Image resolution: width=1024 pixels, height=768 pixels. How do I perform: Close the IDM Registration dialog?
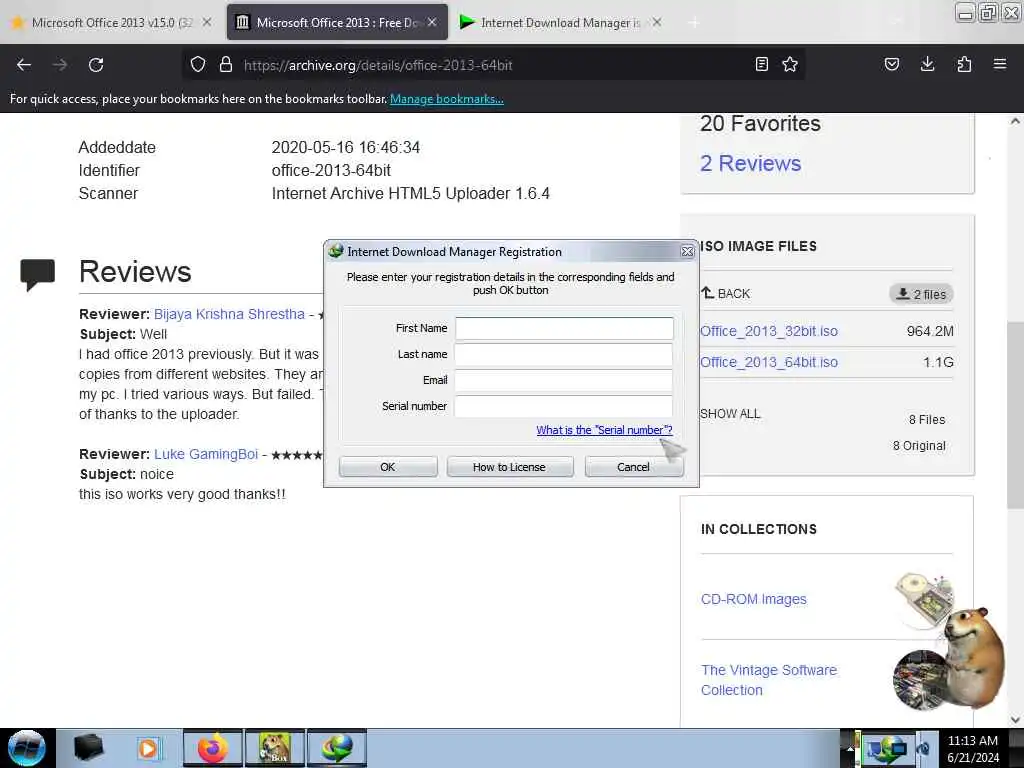(687, 251)
